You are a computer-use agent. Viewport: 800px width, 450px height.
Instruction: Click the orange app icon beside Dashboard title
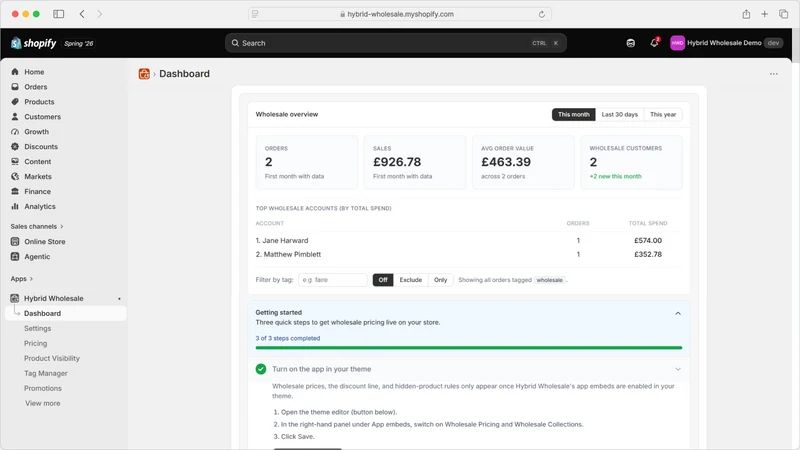[144, 74]
